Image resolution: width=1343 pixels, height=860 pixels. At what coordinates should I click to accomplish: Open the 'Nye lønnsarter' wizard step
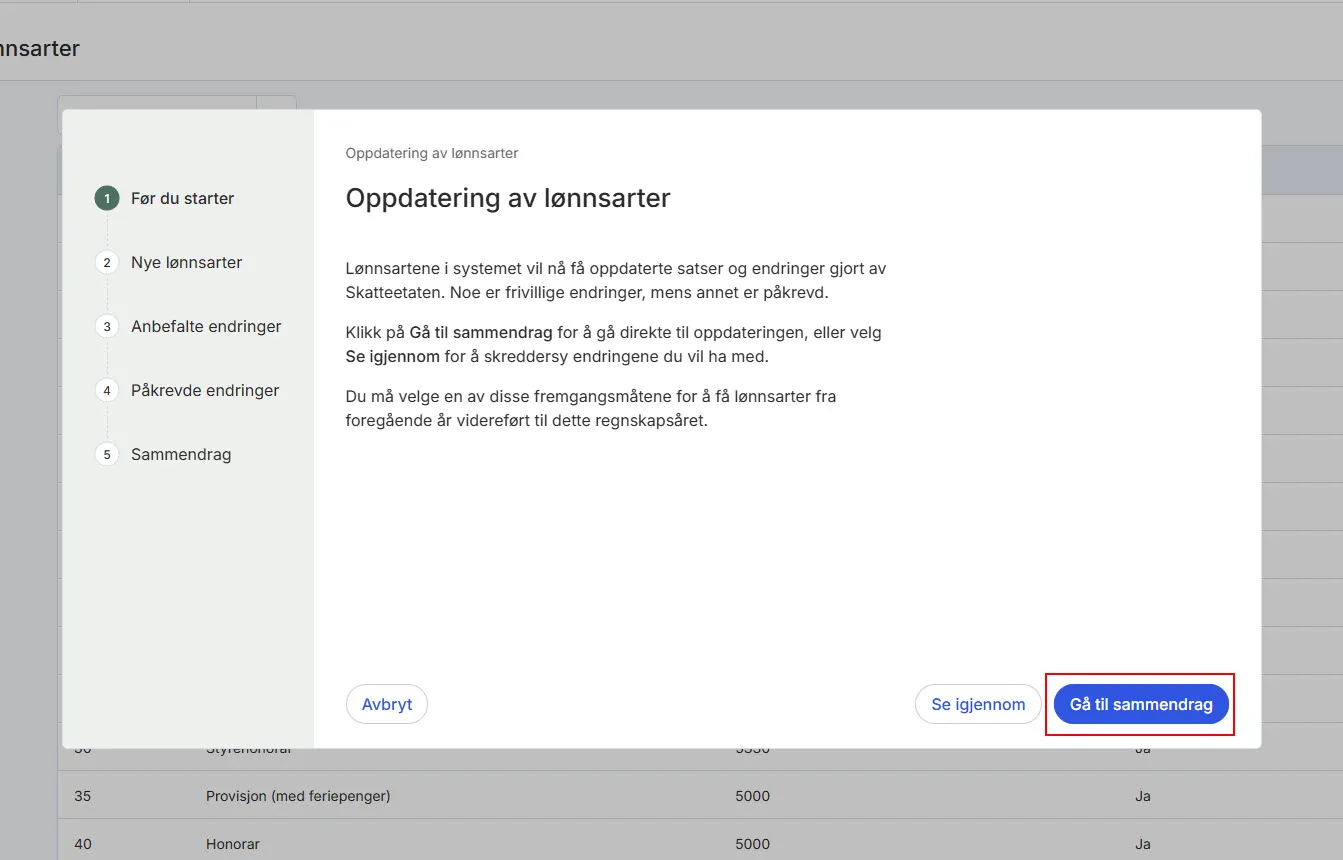186,262
